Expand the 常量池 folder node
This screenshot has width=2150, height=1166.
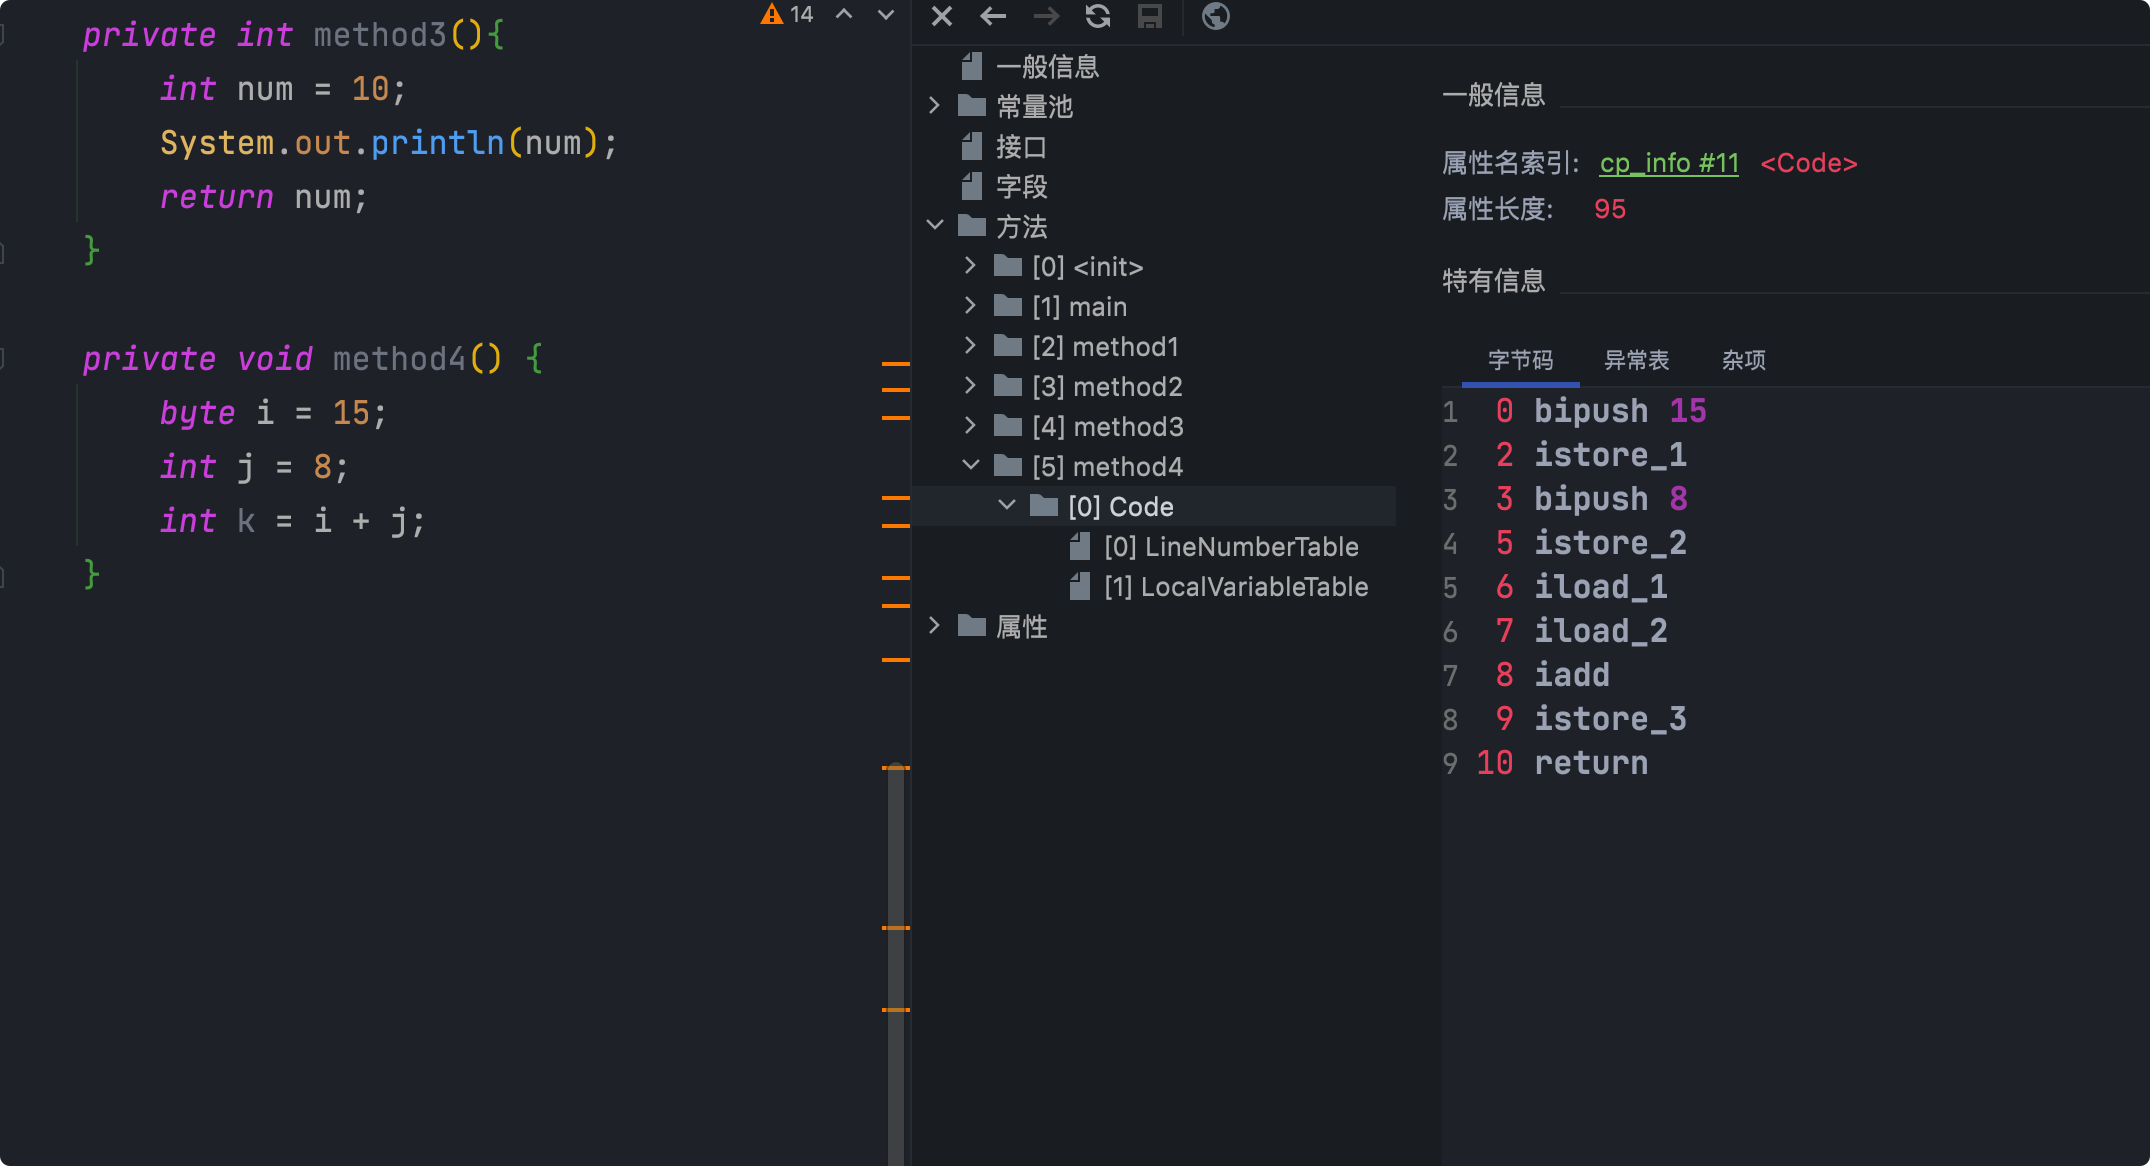click(934, 106)
